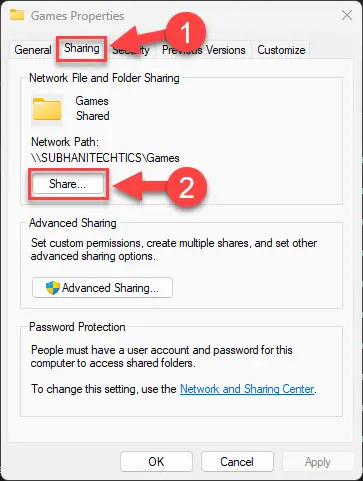Close the Games Properties dialog
This screenshot has height=481, width=363.
tap(347, 15)
